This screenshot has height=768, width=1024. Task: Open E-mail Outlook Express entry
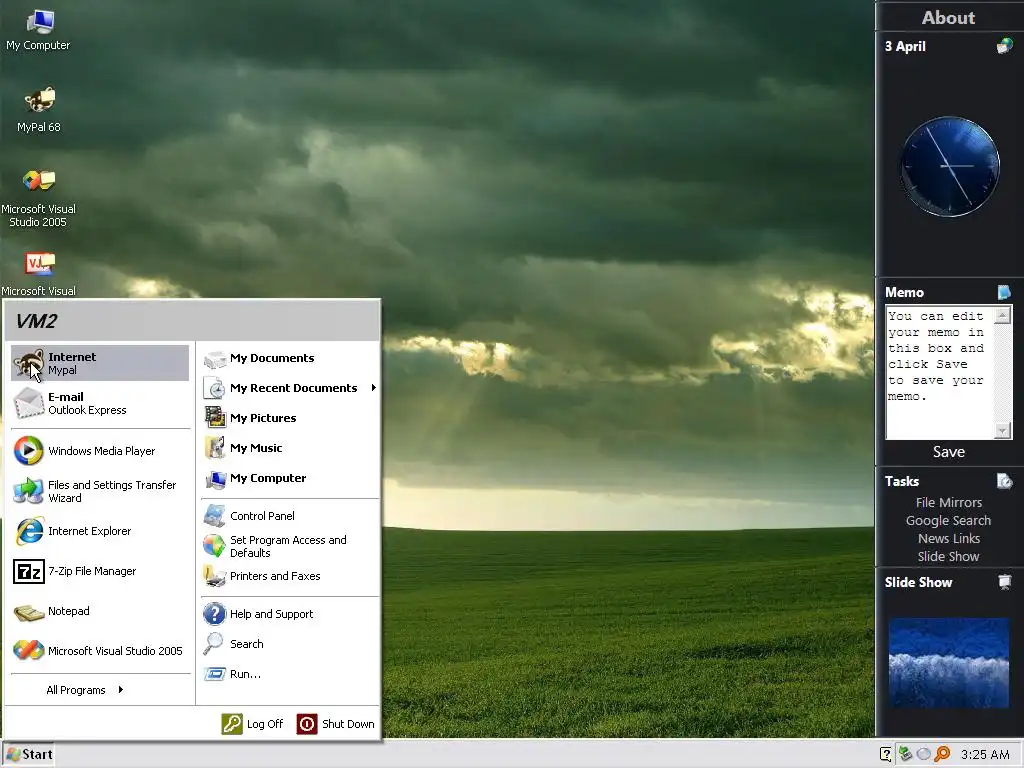[100, 403]
